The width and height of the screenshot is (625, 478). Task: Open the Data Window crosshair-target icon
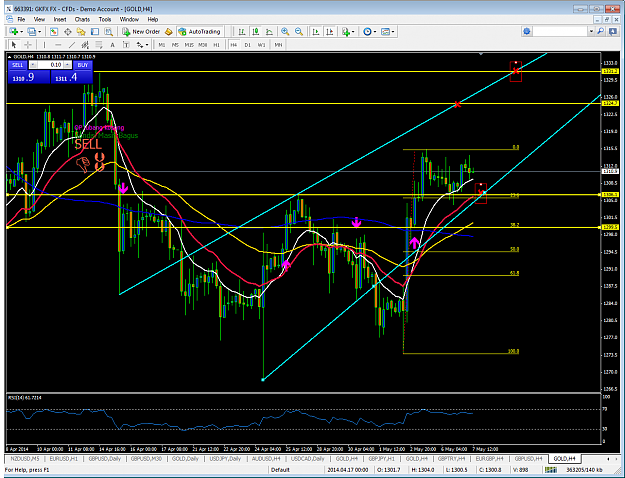(67, 31)
